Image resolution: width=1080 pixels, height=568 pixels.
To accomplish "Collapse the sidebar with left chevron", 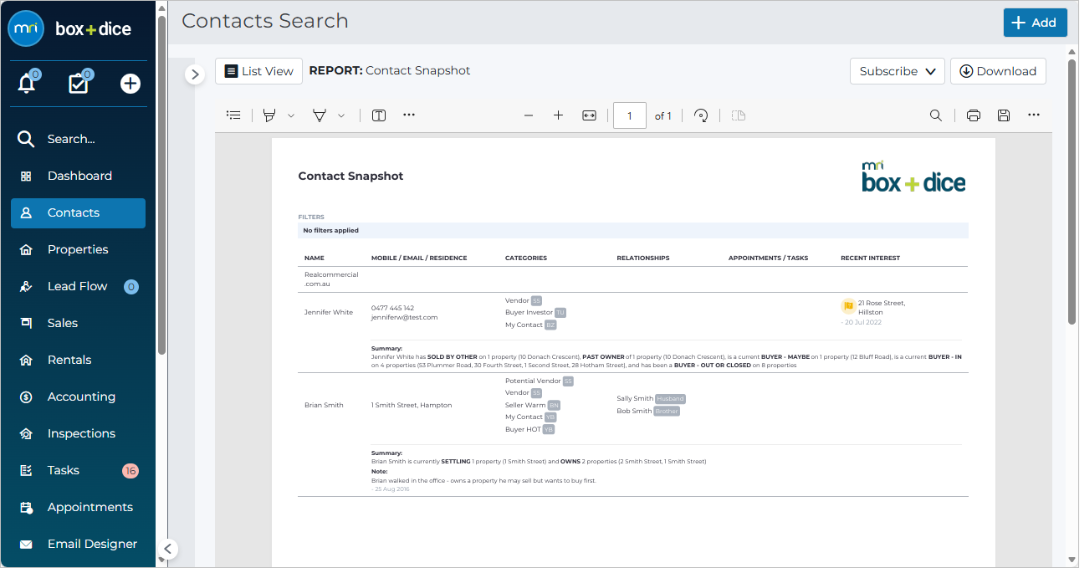I will pyautogui.click(x=167, y=549).
